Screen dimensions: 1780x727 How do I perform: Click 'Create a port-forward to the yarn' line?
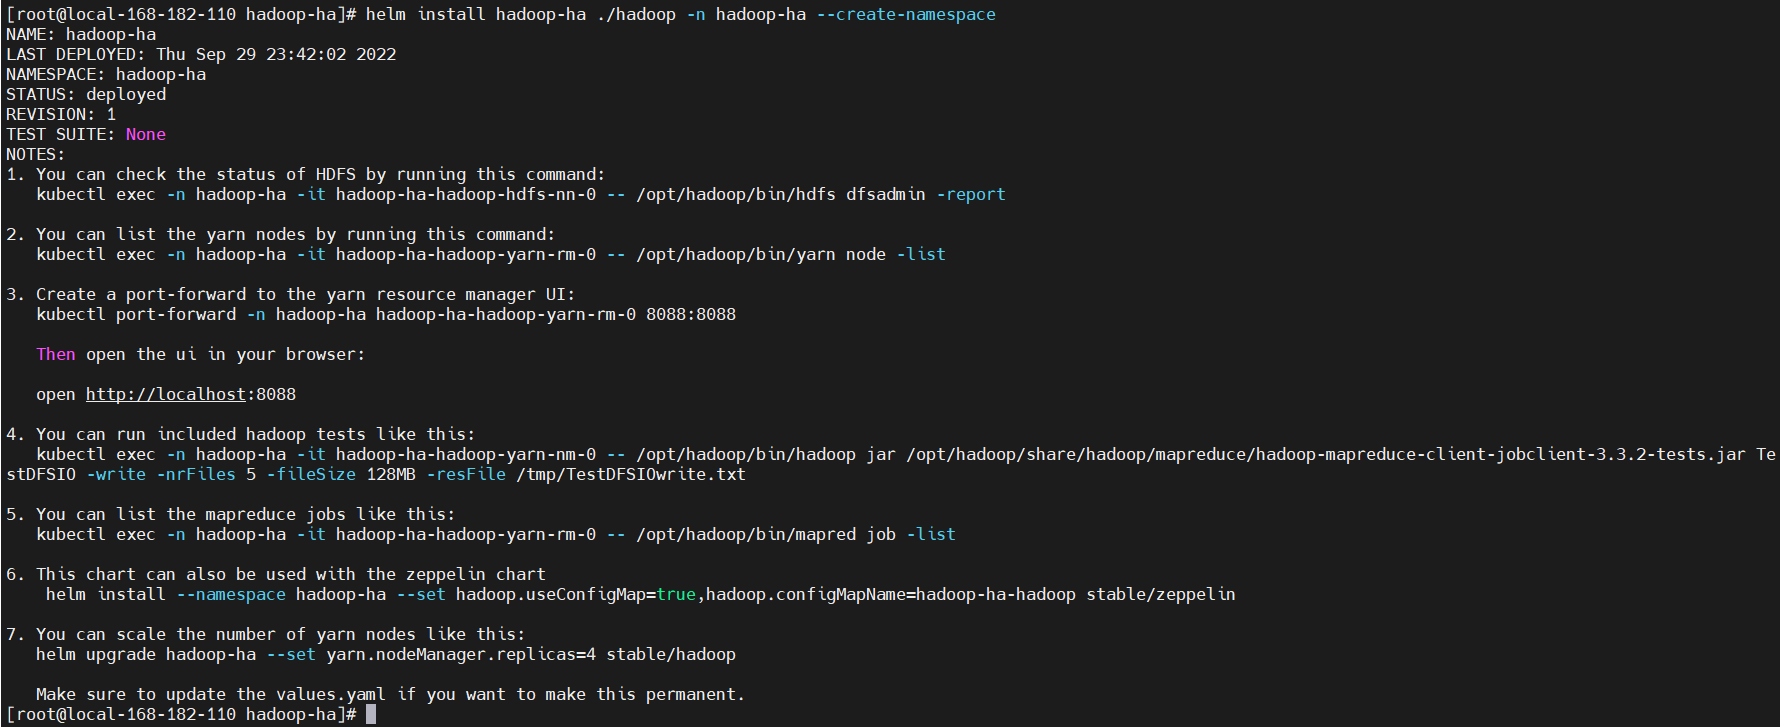[290, 294]
